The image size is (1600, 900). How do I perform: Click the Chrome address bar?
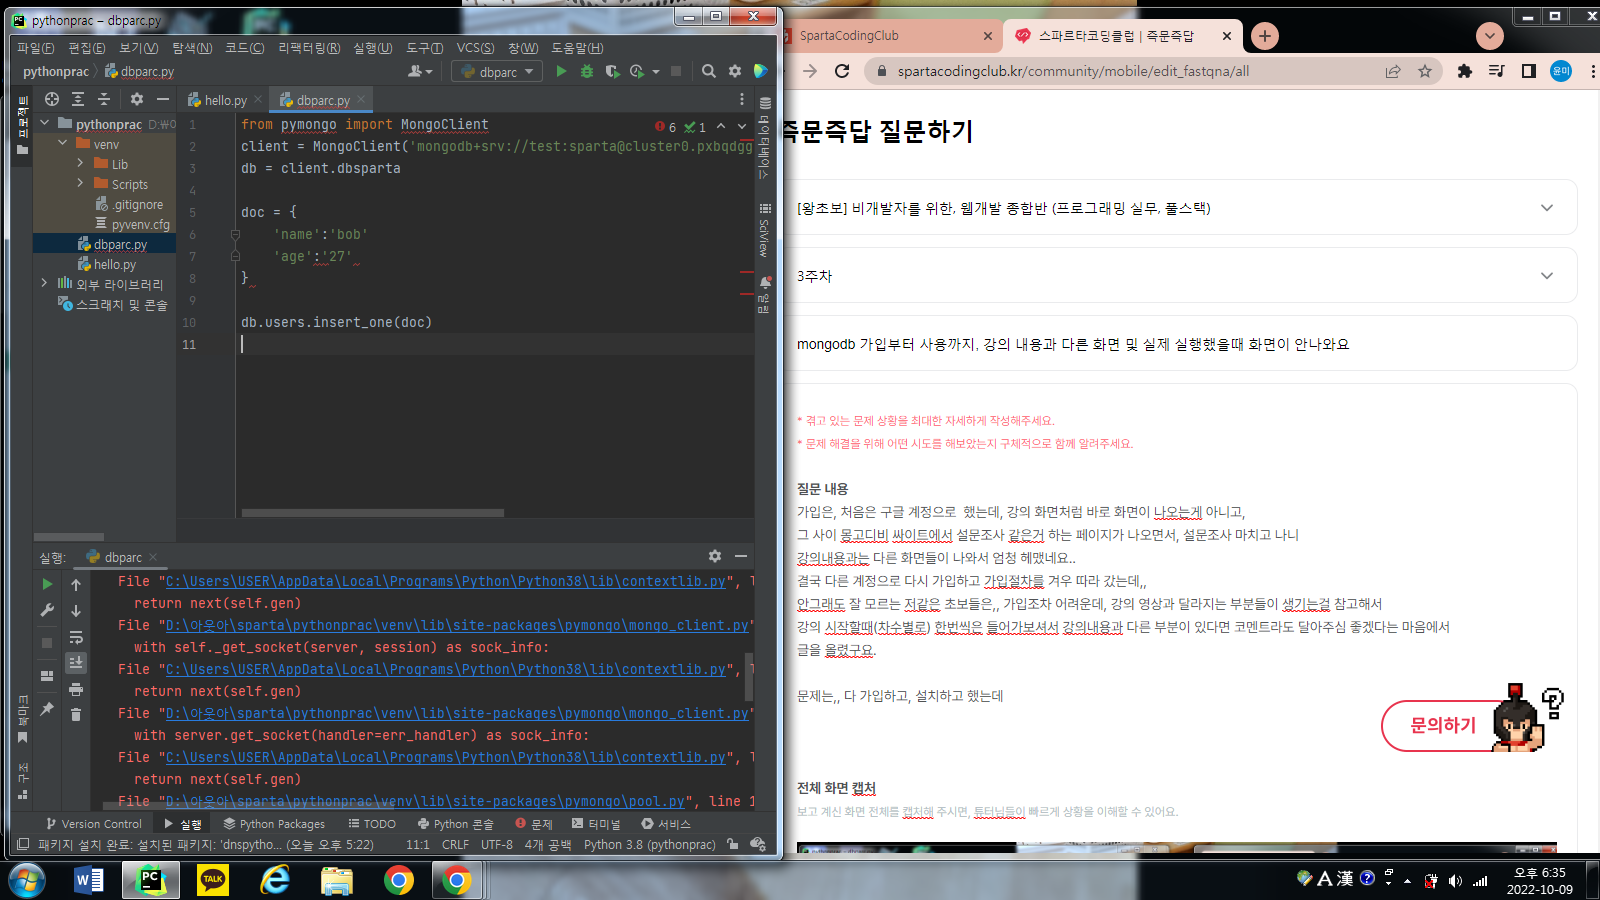1120,71
